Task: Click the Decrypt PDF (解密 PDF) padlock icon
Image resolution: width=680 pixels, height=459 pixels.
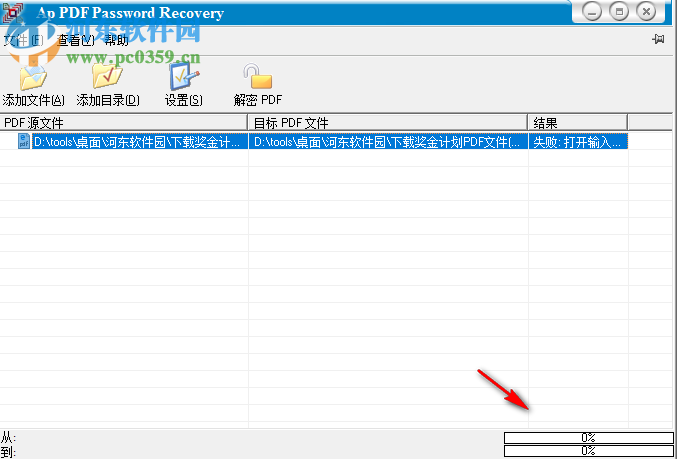Action: click(258, 77)
